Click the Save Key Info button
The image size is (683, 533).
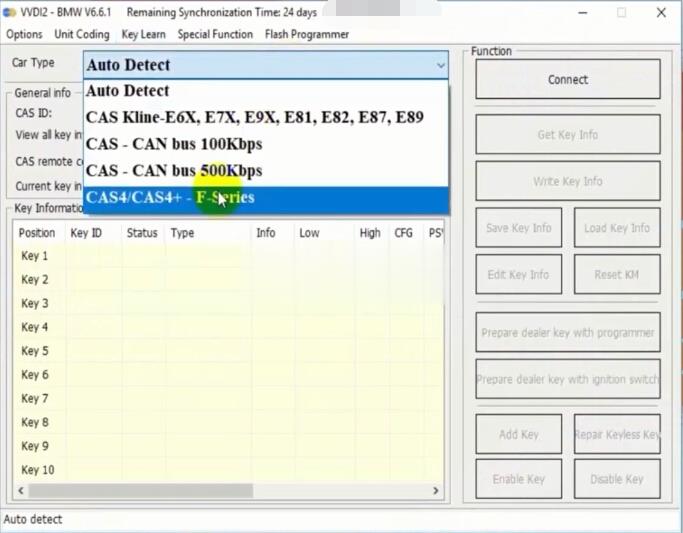(518, 228)
